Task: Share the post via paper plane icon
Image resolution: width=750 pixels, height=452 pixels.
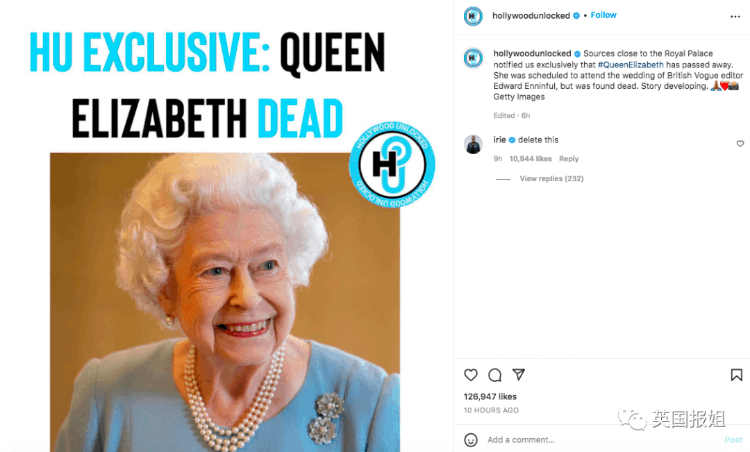Action: (x=518, y=375)
